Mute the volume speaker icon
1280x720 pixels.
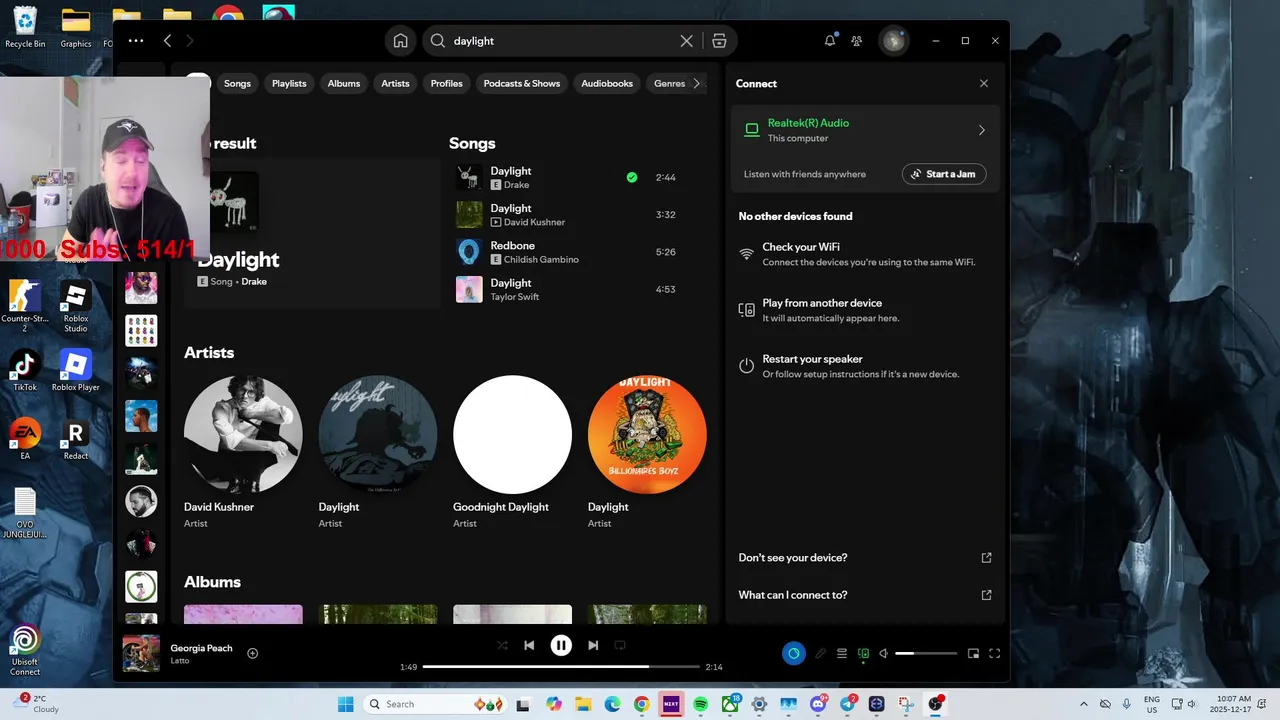click(883, 653)
